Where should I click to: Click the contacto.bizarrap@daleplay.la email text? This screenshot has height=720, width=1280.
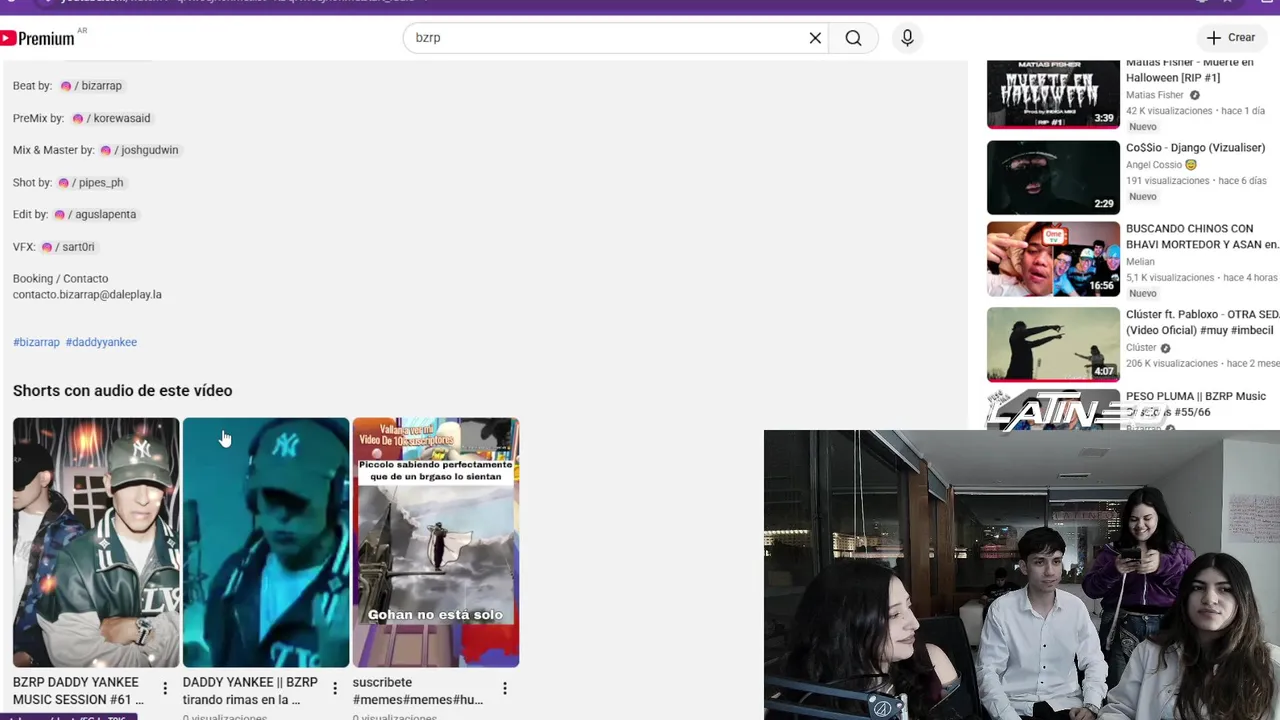[x=87, y=295]
